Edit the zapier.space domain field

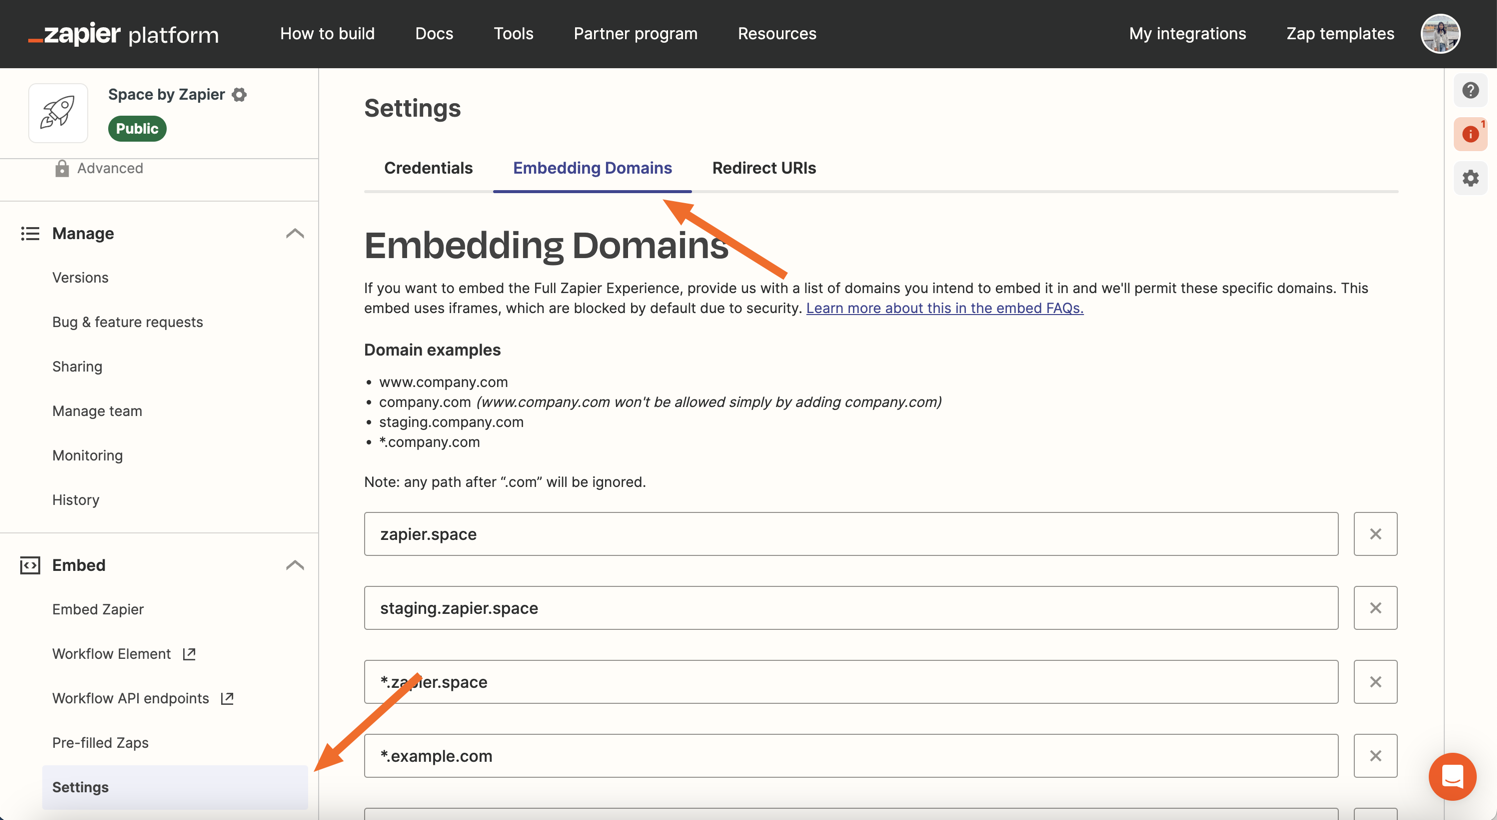[851, 534]
